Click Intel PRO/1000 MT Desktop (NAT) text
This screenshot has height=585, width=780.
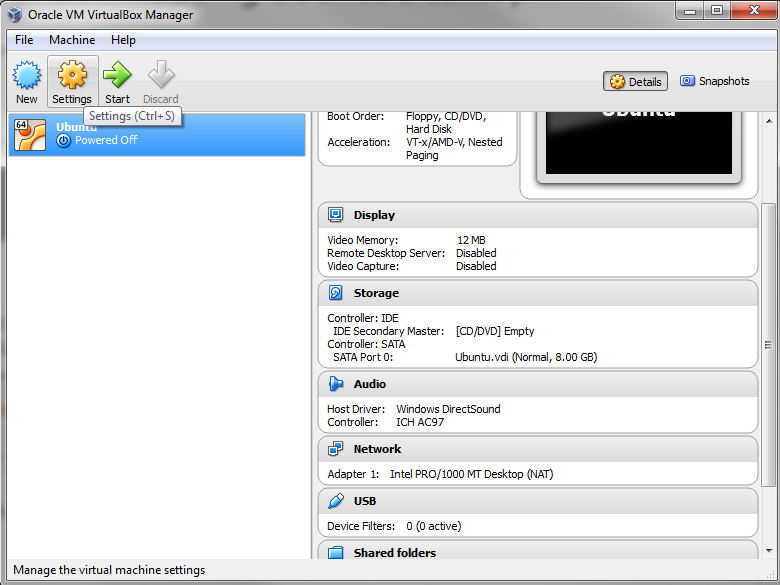click(472, 474)
